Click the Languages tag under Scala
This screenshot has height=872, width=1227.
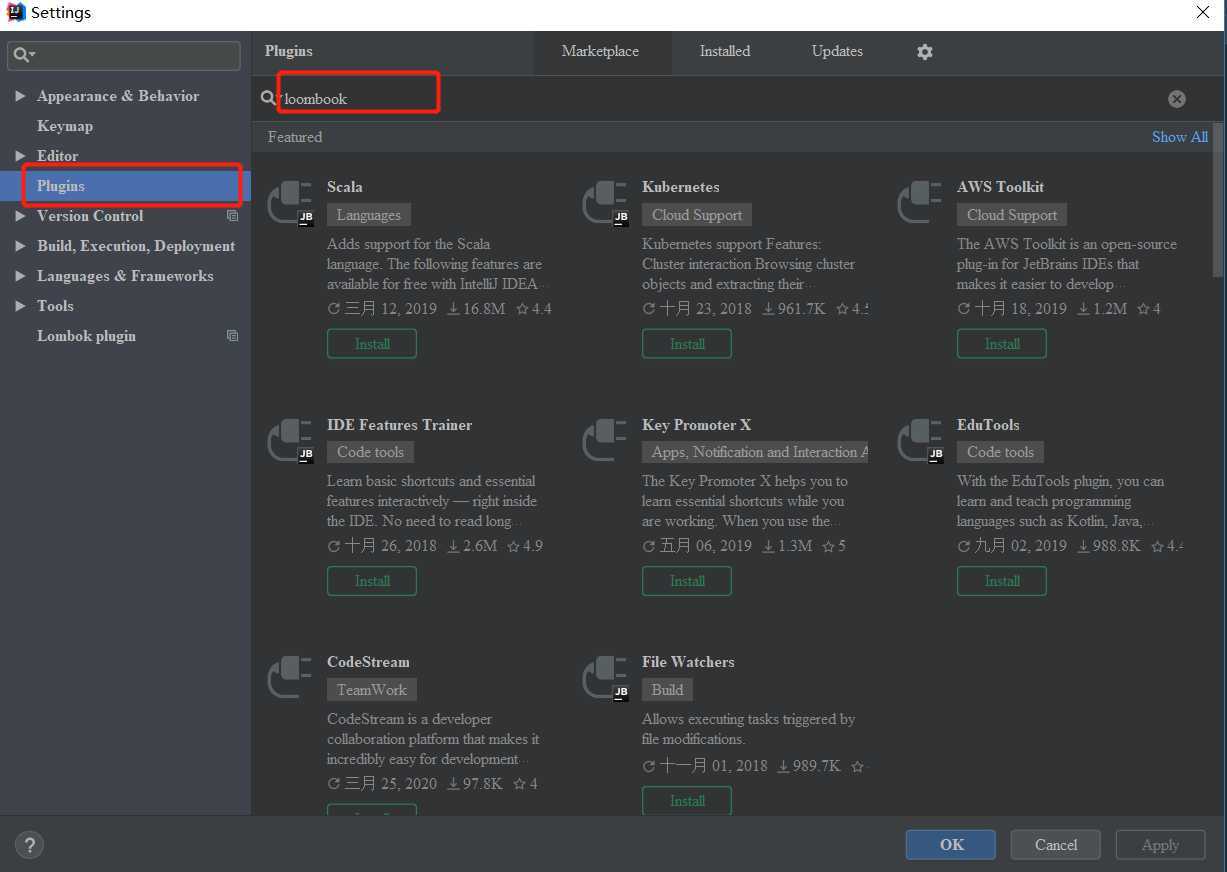pos(369,215)
